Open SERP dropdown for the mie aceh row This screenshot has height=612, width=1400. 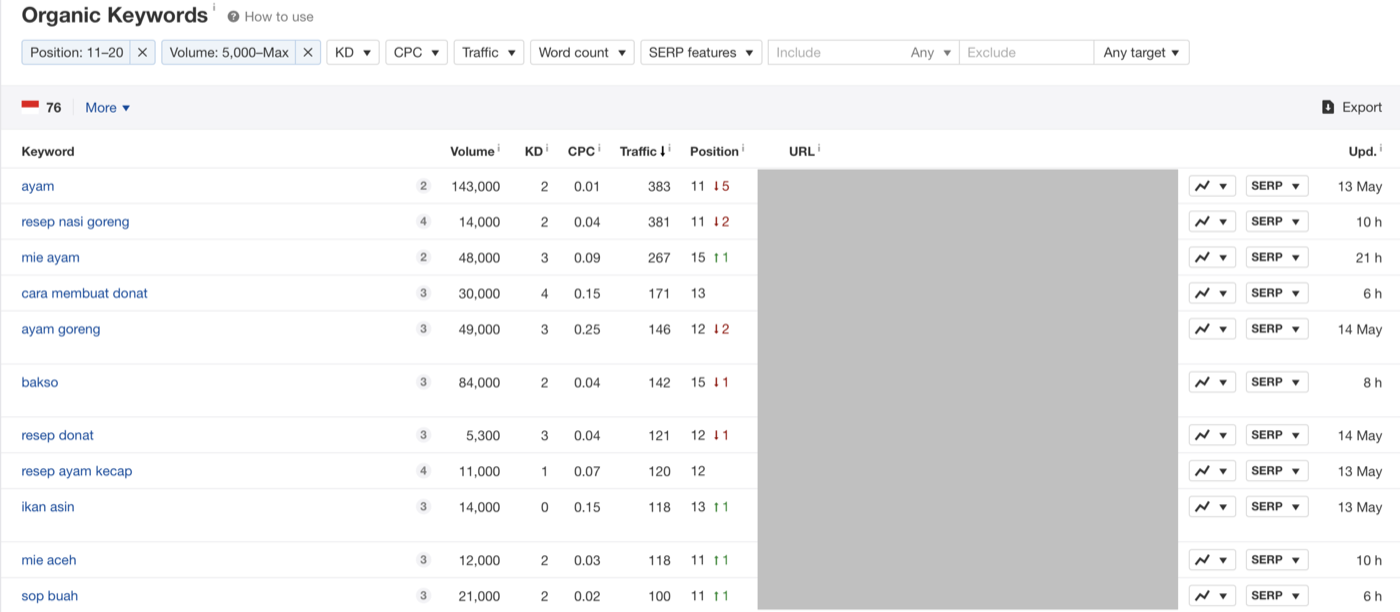pyautogui.click(x=1277, y=560)
